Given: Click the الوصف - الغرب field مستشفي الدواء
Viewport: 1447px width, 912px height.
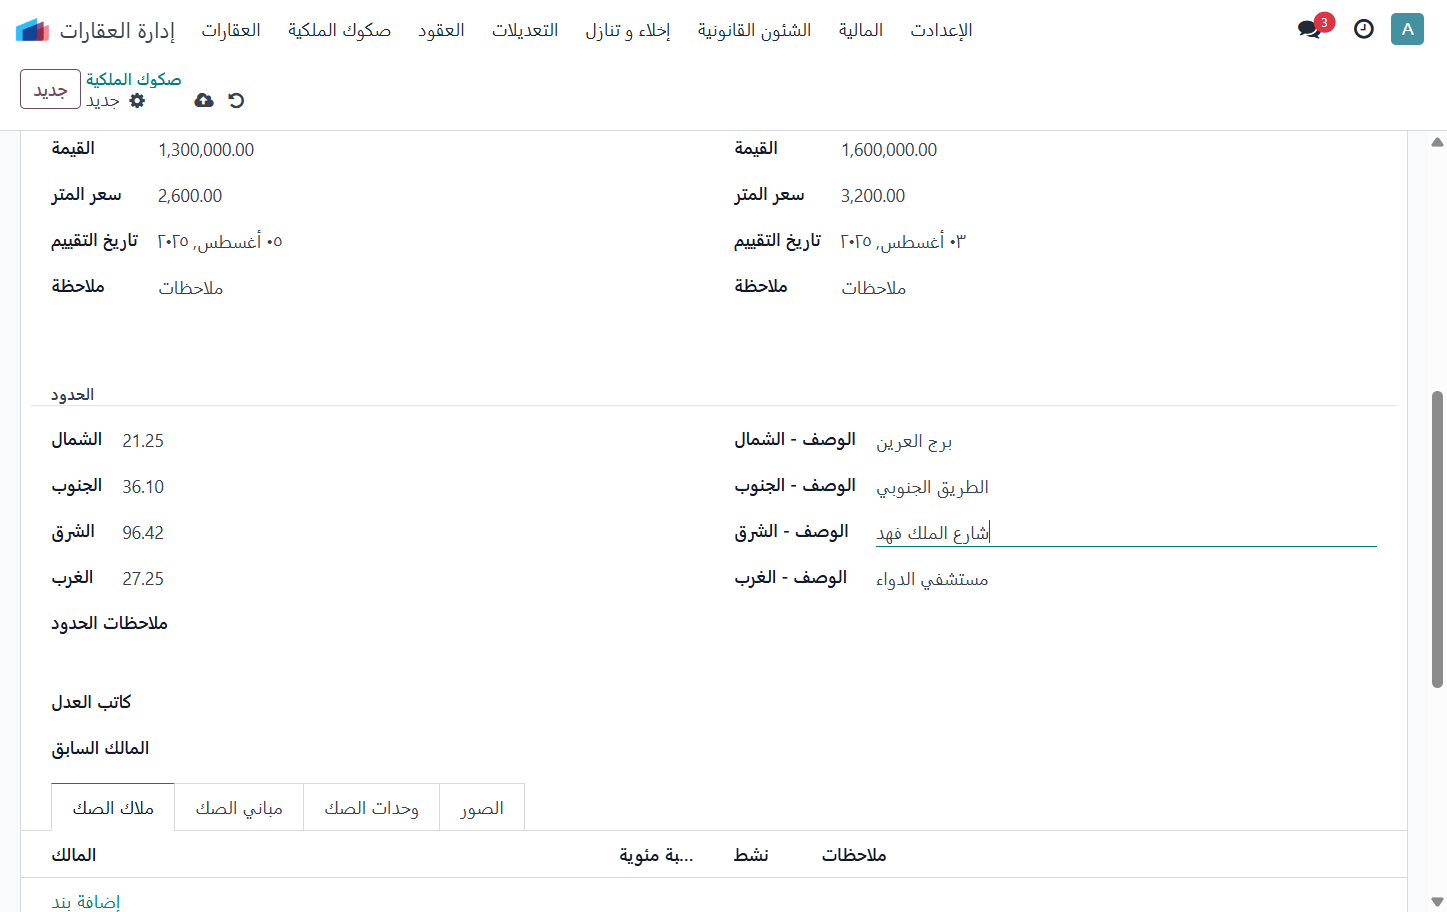Looking at the screenshot, I should pyautogui.click(x=1126, y=579).
